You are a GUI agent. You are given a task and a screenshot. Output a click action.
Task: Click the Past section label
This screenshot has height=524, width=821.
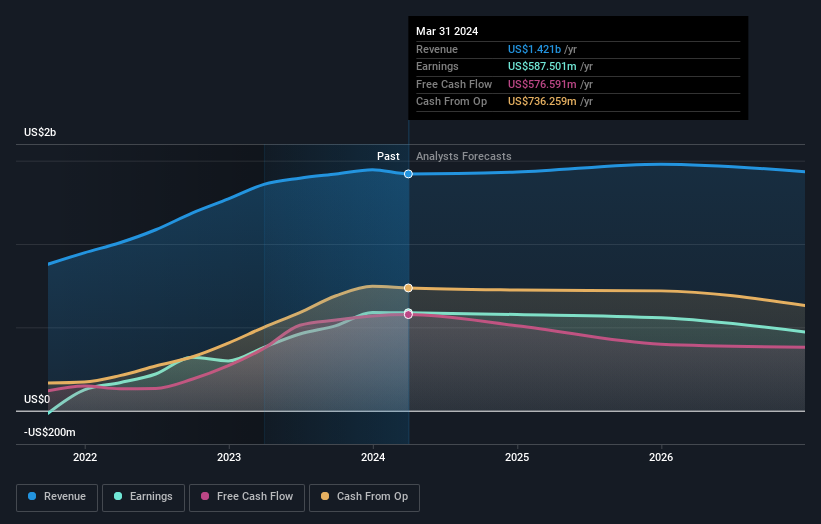click(388, 156)
